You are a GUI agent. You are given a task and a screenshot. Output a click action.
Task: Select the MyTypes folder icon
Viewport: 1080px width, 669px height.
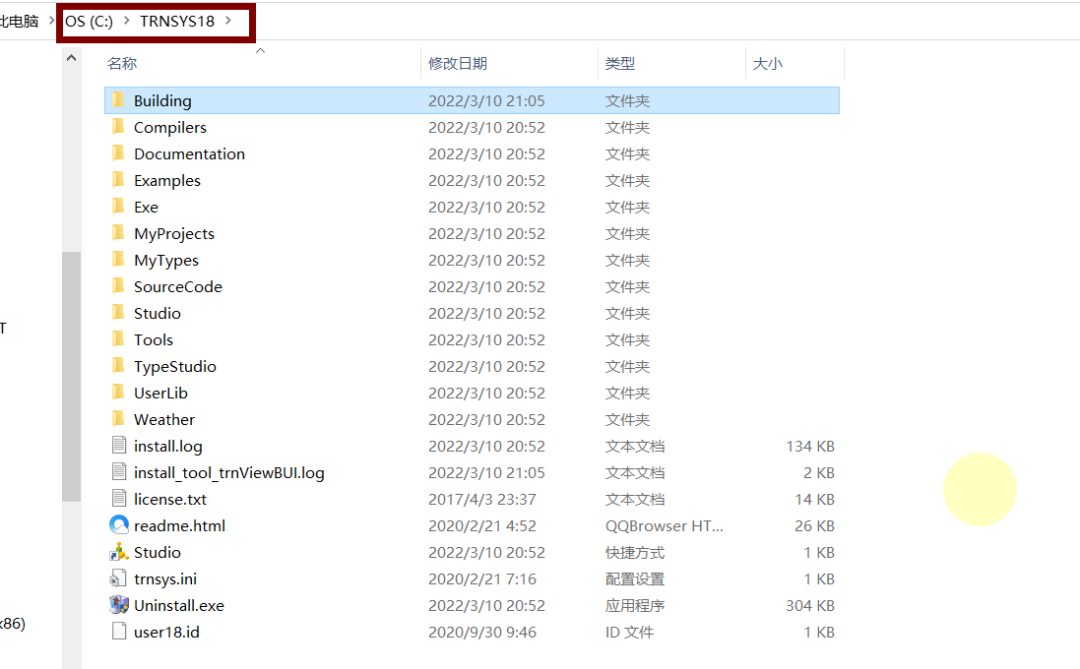118,260
